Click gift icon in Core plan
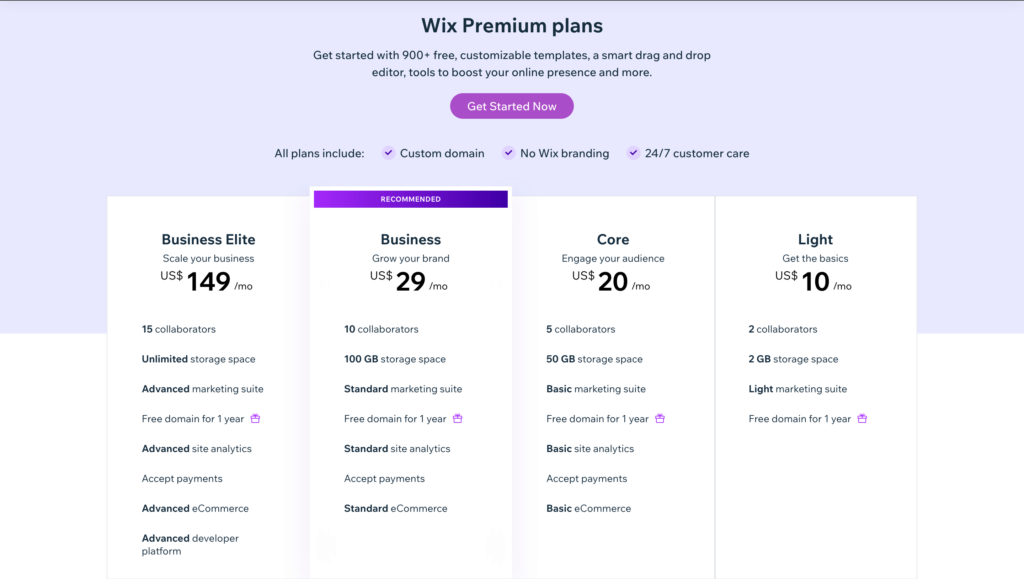Screen dimensions: 1024x579 [x=660, y=418]
